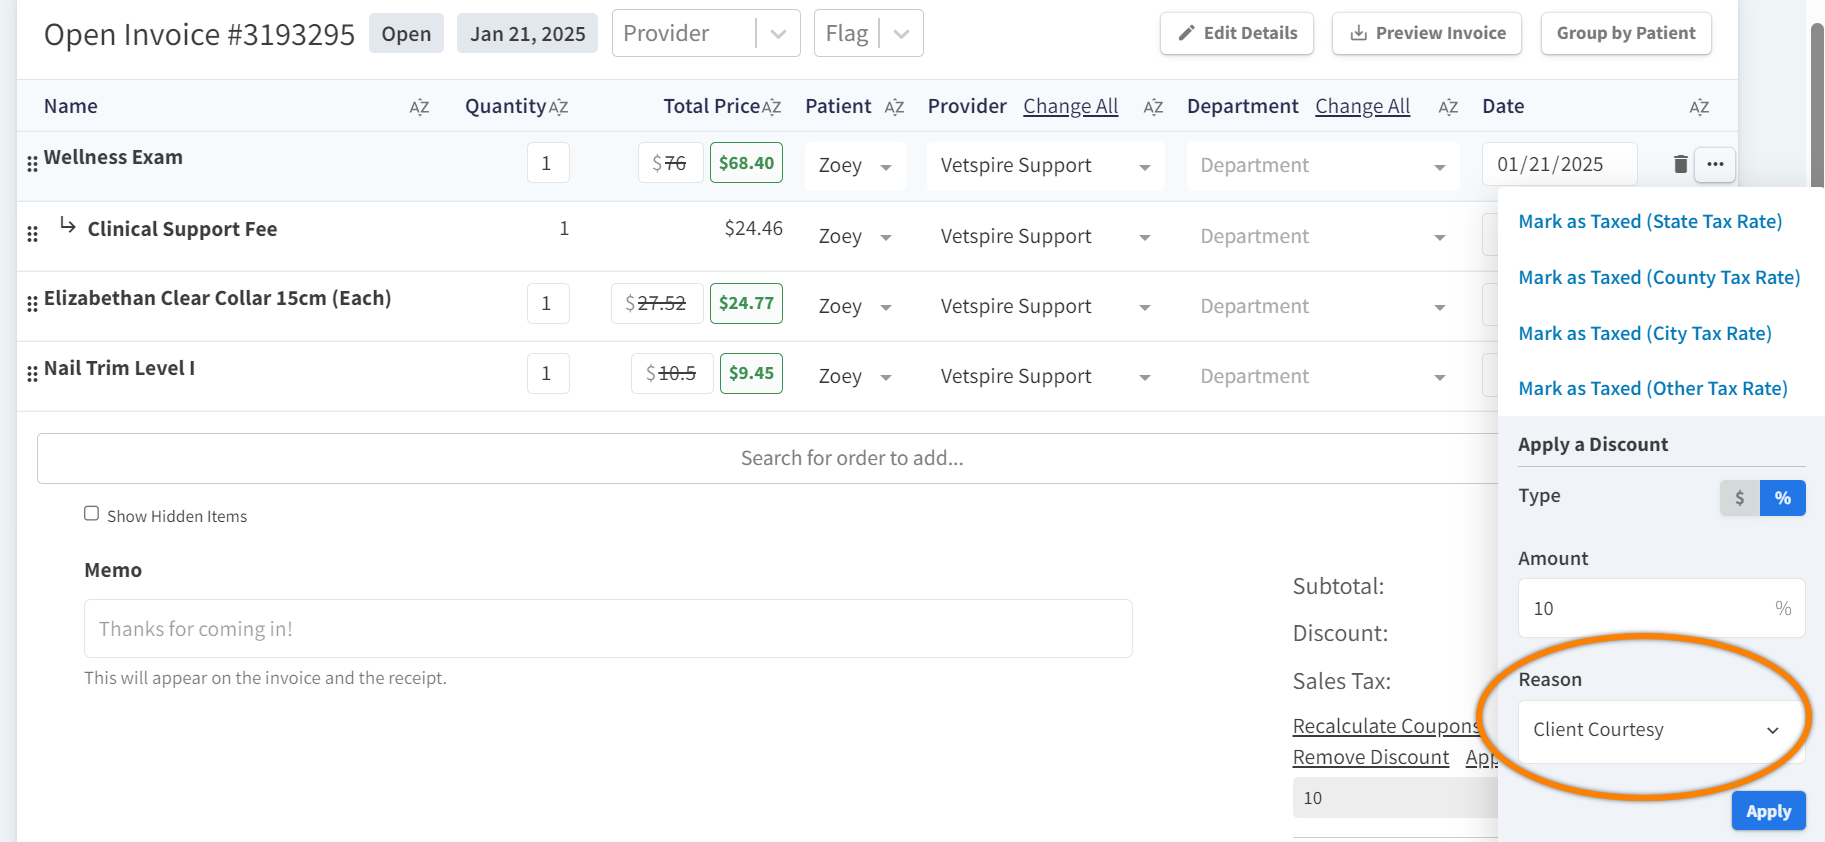The height and width of the screenshot is (842, 1825).
Task: Sort the Date column A-Z icon
Action: 1699,107
